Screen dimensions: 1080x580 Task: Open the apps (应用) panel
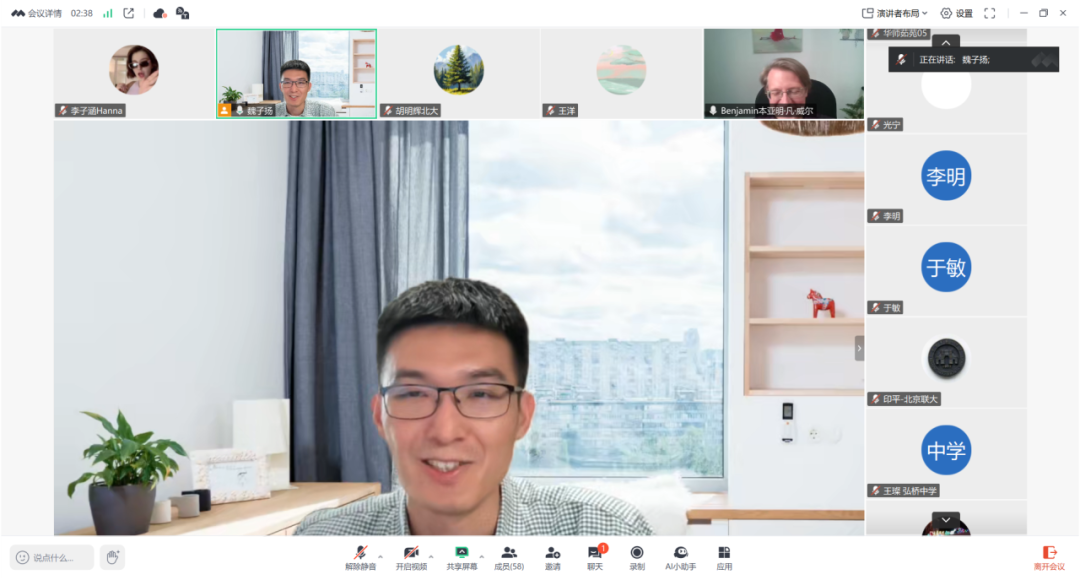[x=724, y=557]
